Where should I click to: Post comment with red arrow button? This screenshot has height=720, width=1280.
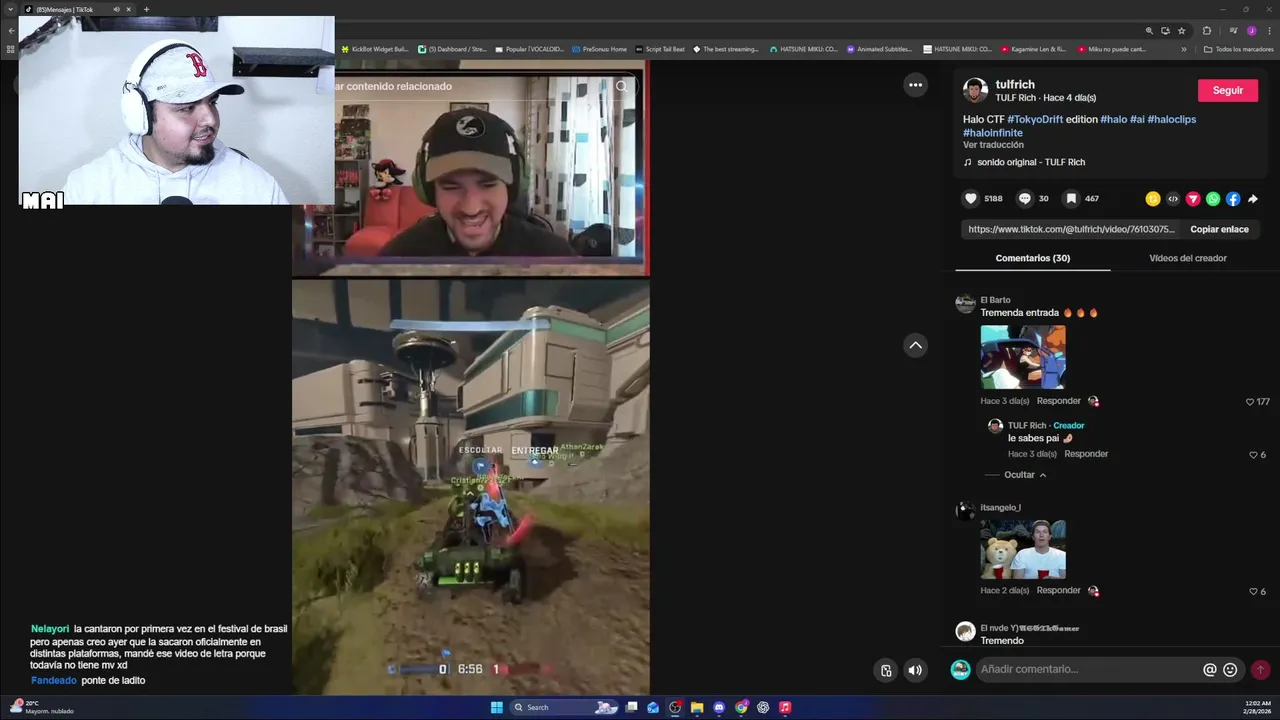point(1260,670)
